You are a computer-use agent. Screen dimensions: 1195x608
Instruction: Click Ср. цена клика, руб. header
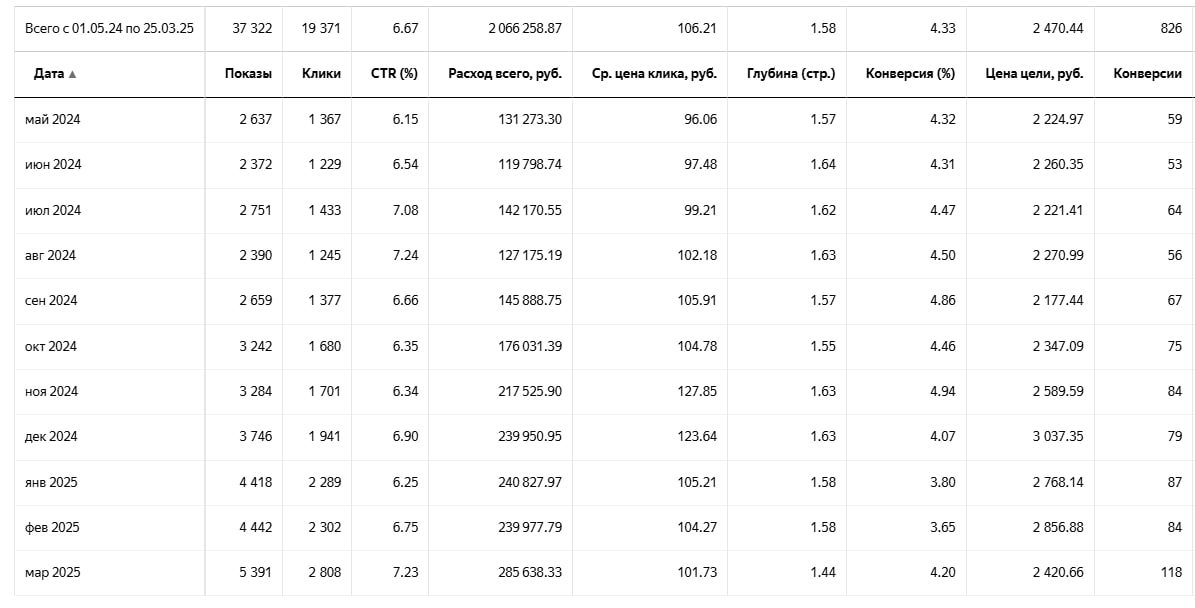(655, 74)
